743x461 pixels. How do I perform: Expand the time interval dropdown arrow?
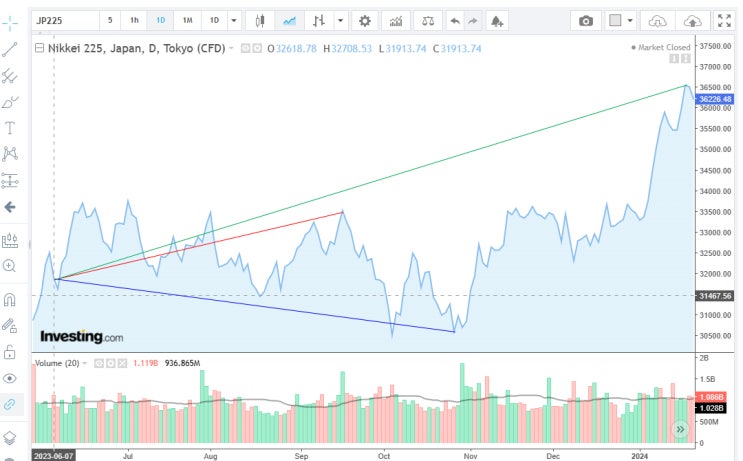tap(234, 21)
